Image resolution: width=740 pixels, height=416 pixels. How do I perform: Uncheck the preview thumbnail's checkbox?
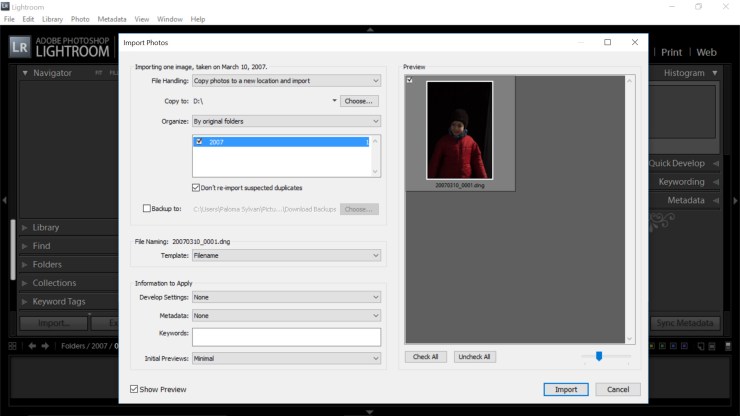pos(410,80)
